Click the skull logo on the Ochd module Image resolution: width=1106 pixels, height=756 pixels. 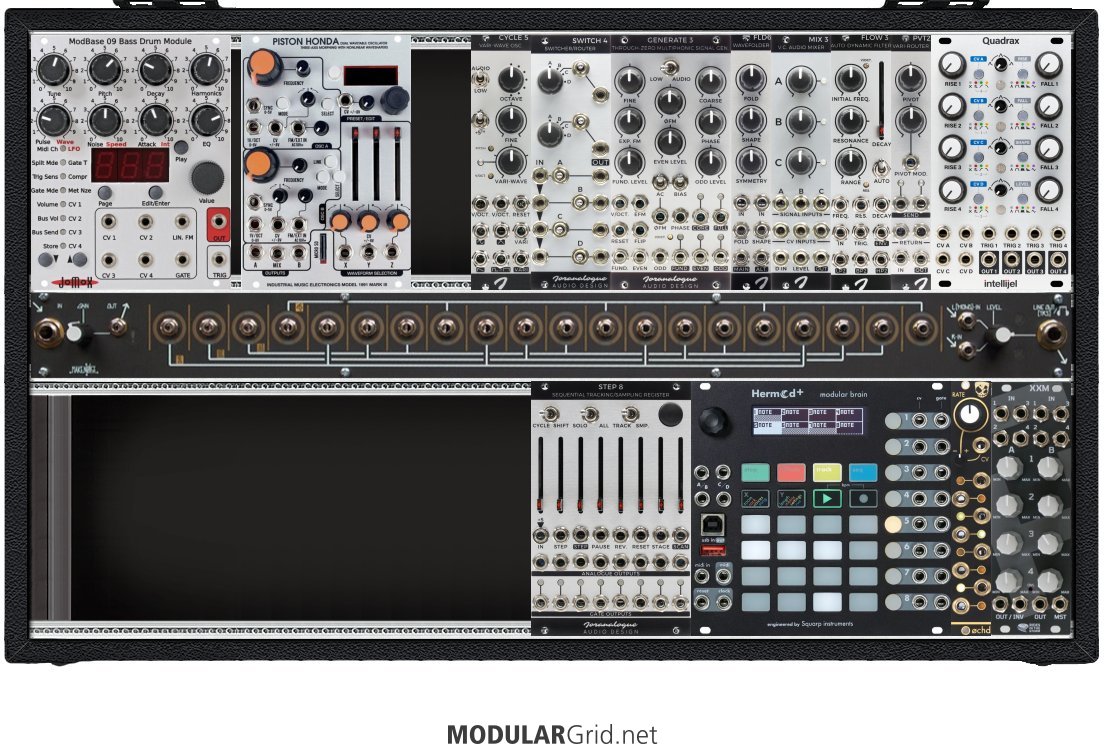(981, 390)
